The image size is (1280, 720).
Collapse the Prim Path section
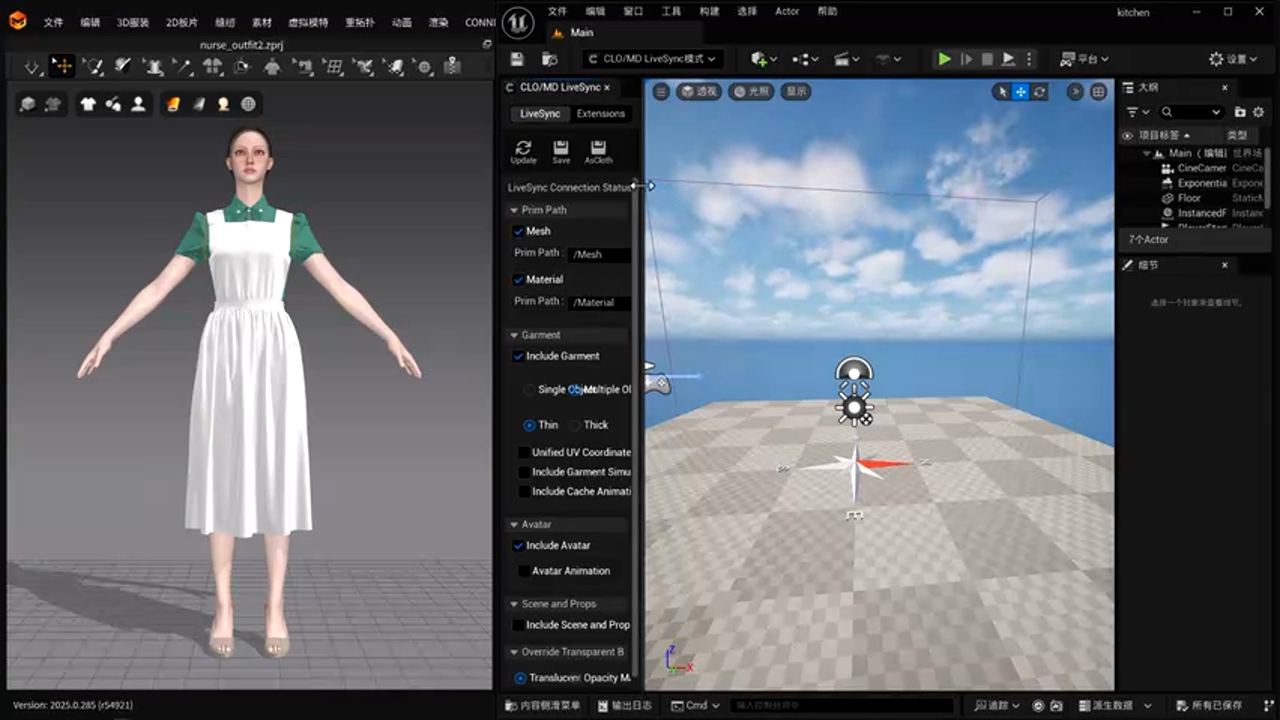point(514,210)
